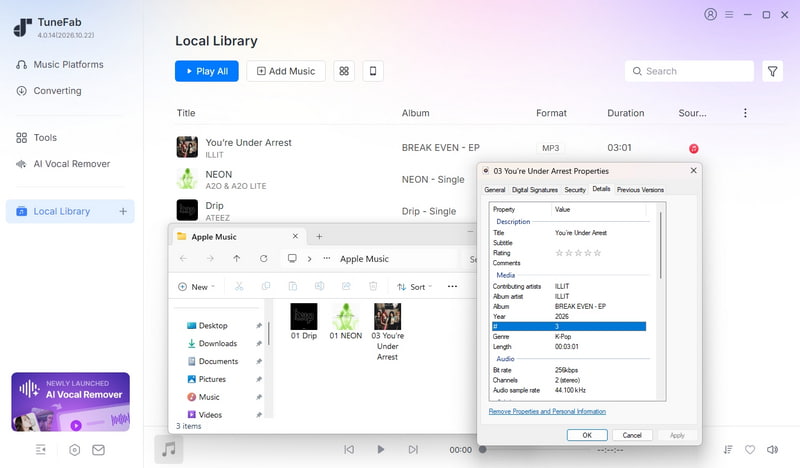The width and height of the screenshot is (800, 468).
Task: Click the heart favorite icon
Action: pyautogui.click(x=750, y=450)
